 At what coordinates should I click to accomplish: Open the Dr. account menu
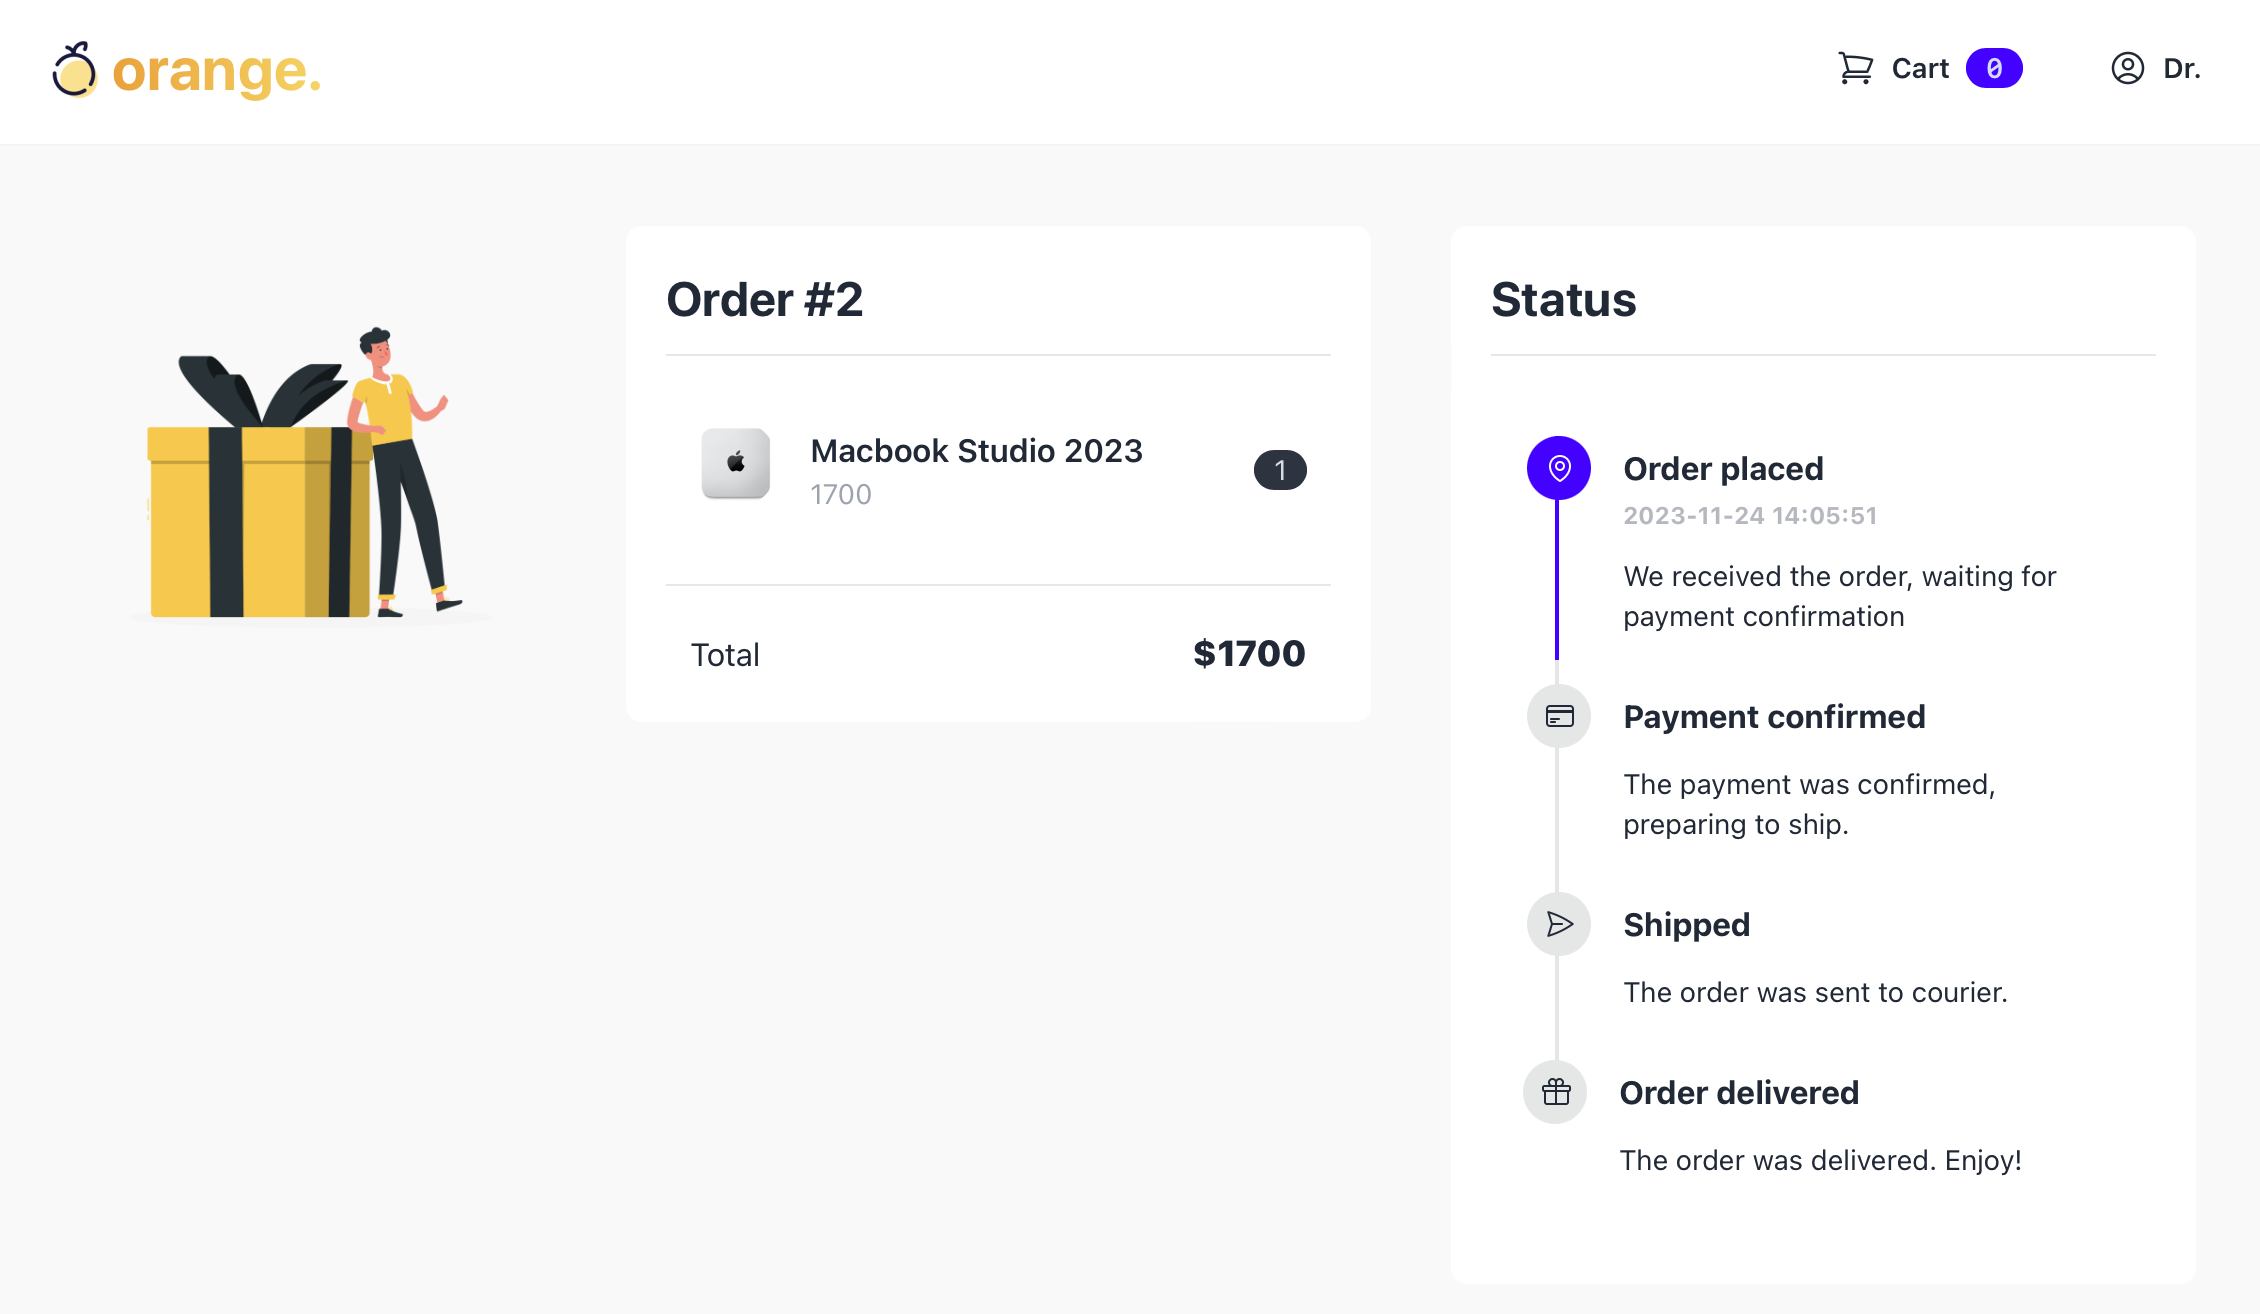pos(2181,68)
